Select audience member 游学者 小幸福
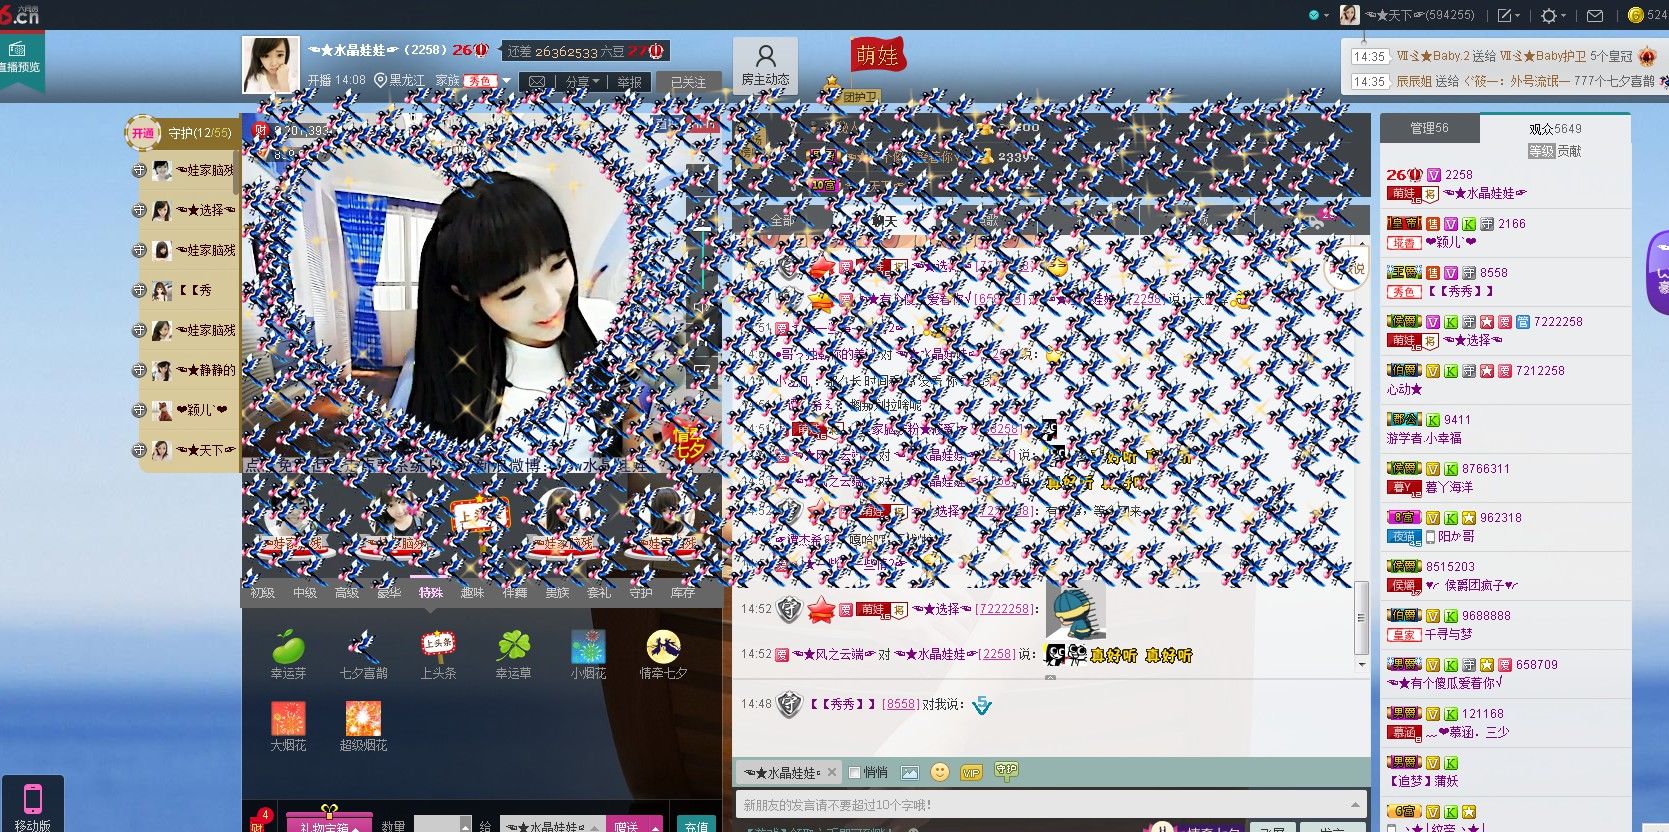 click(1505, 429)
